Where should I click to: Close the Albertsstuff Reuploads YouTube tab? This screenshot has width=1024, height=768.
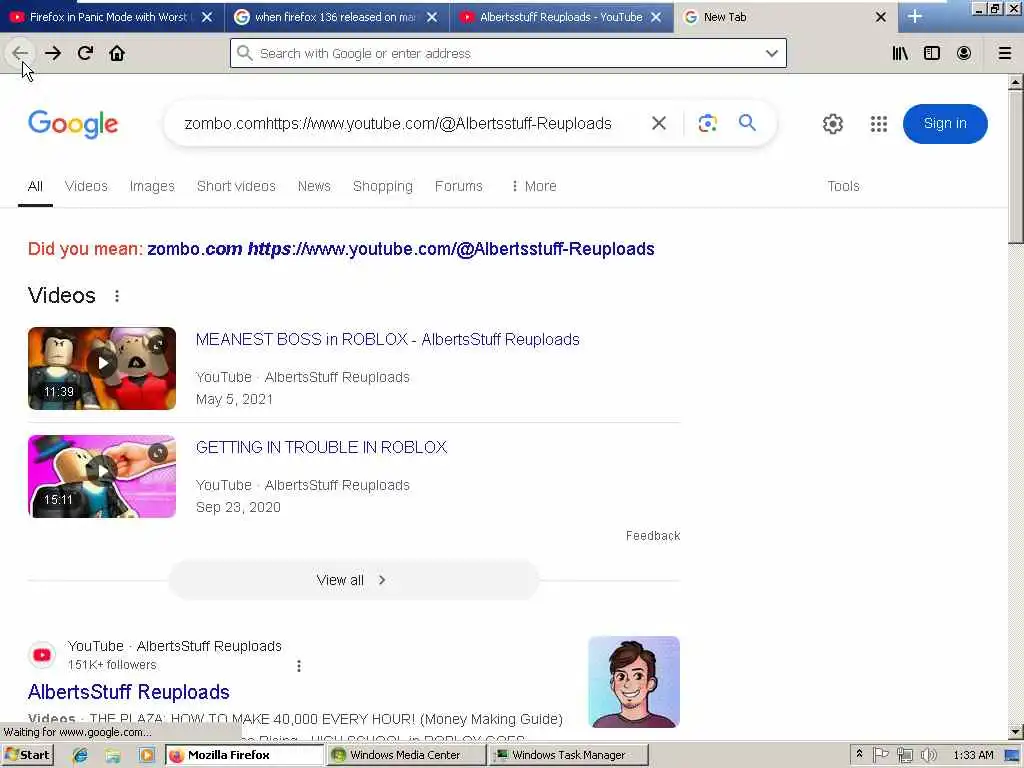tap(656, 17)
